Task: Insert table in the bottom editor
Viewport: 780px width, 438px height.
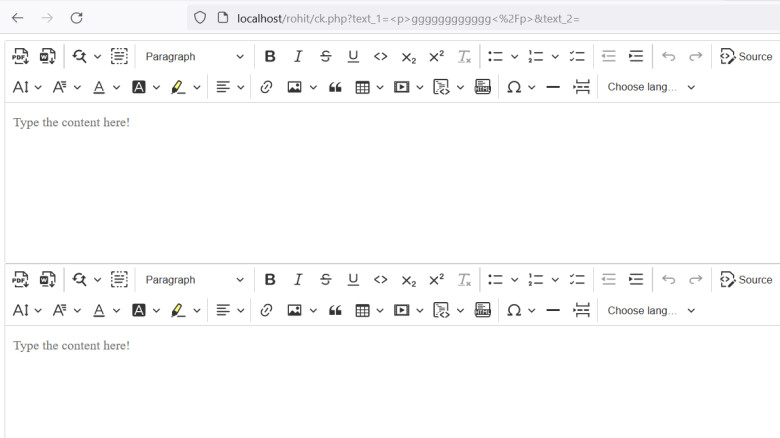Action: (362, 311)
